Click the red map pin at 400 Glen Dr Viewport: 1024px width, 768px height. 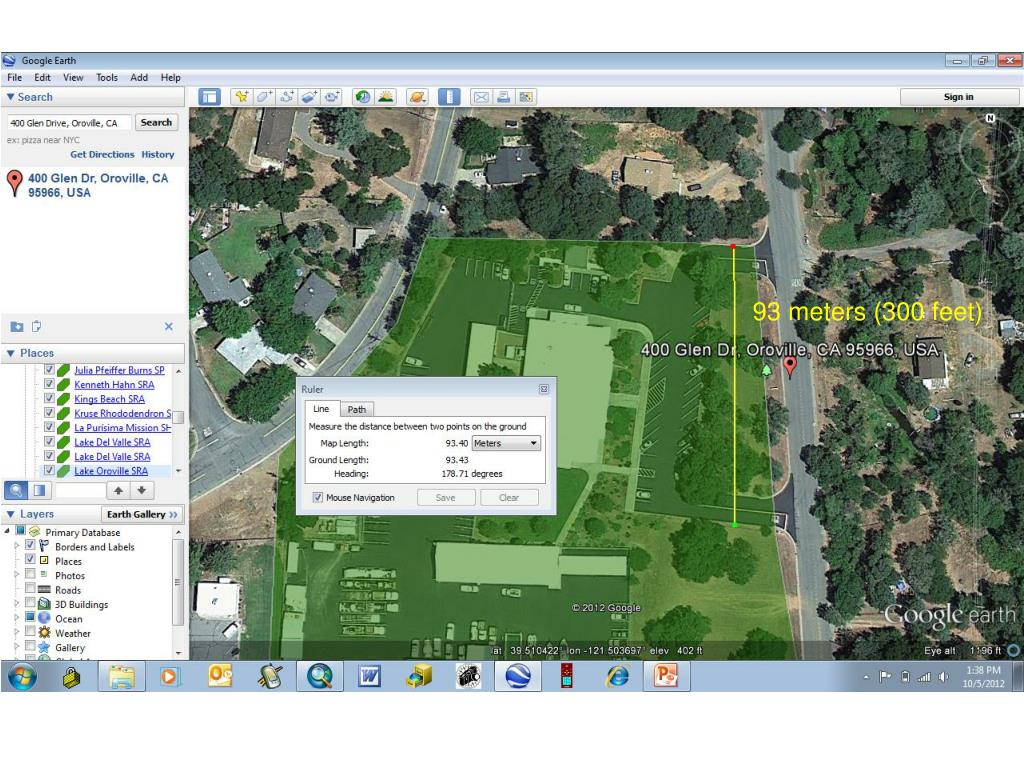(790, 366)
